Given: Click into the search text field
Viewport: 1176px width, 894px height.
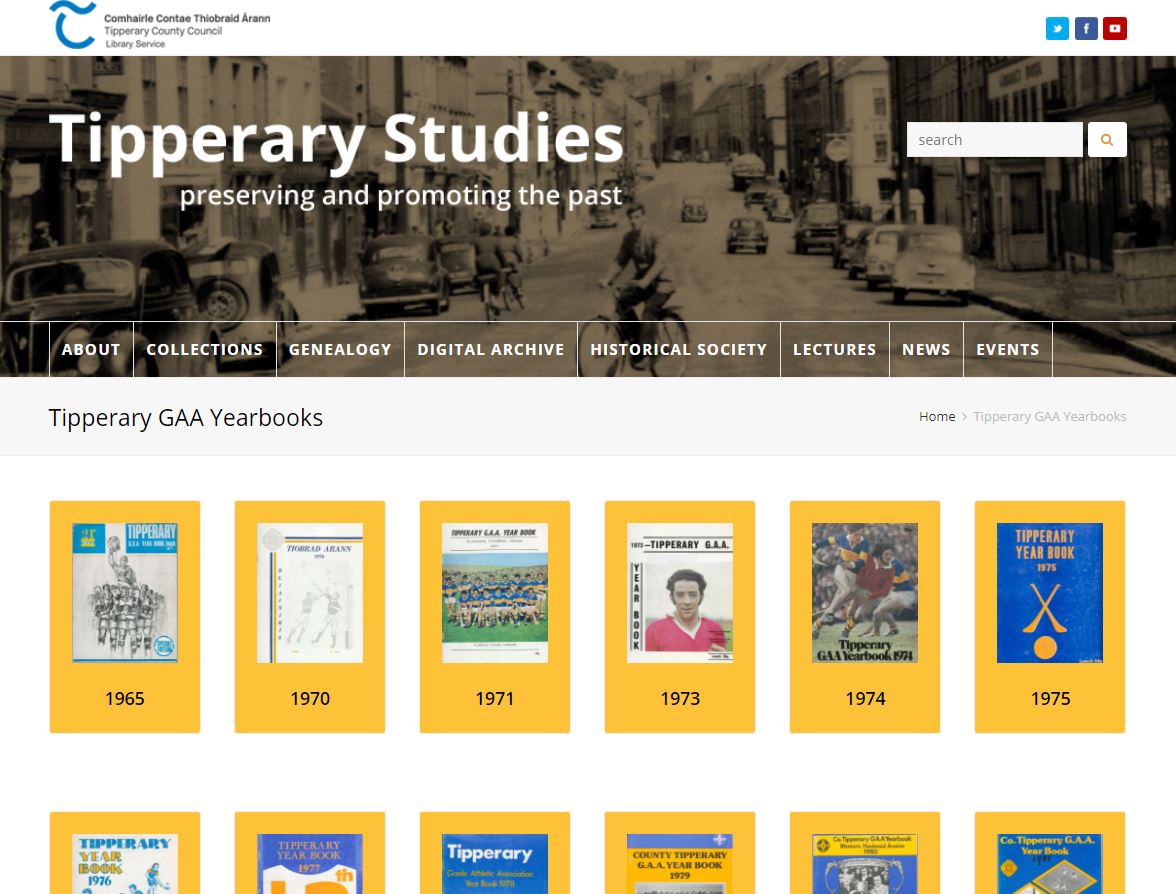Looking at the screenshot, I should pos(994,140).
